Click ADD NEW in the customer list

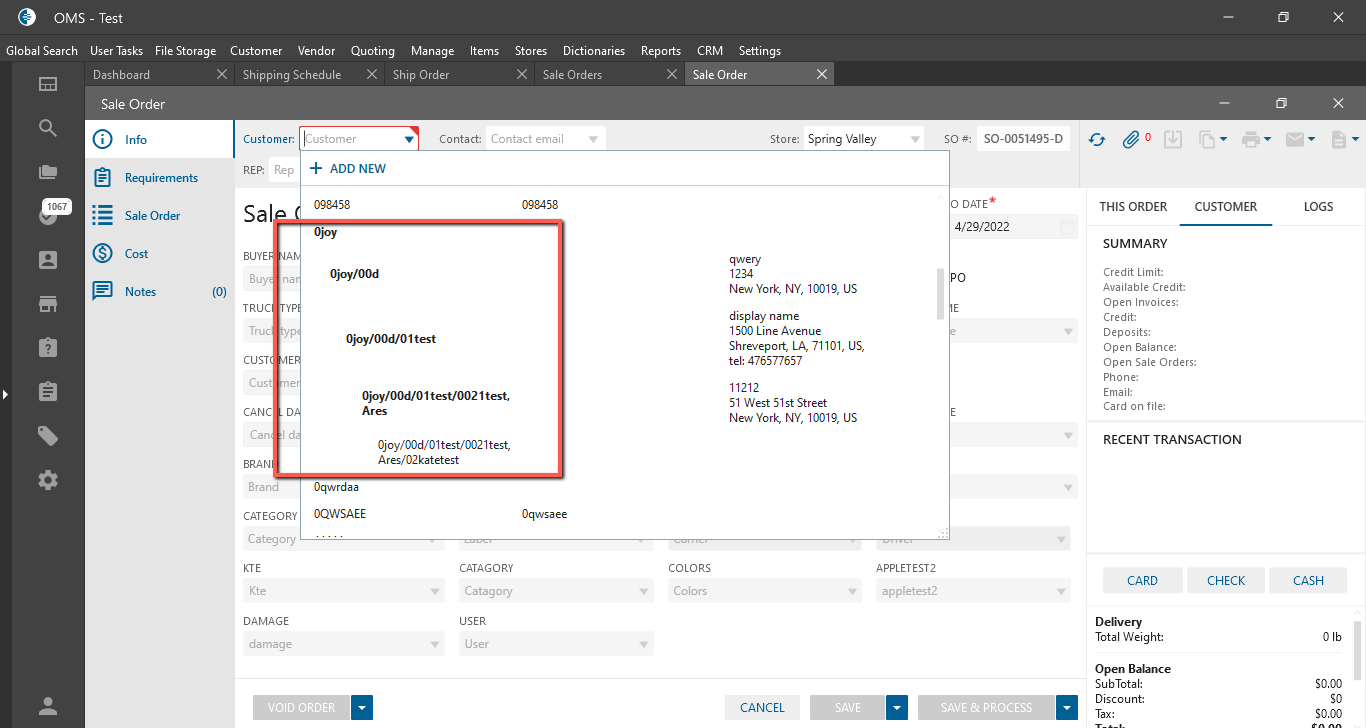pyautogui.click(x=348, y=169)
